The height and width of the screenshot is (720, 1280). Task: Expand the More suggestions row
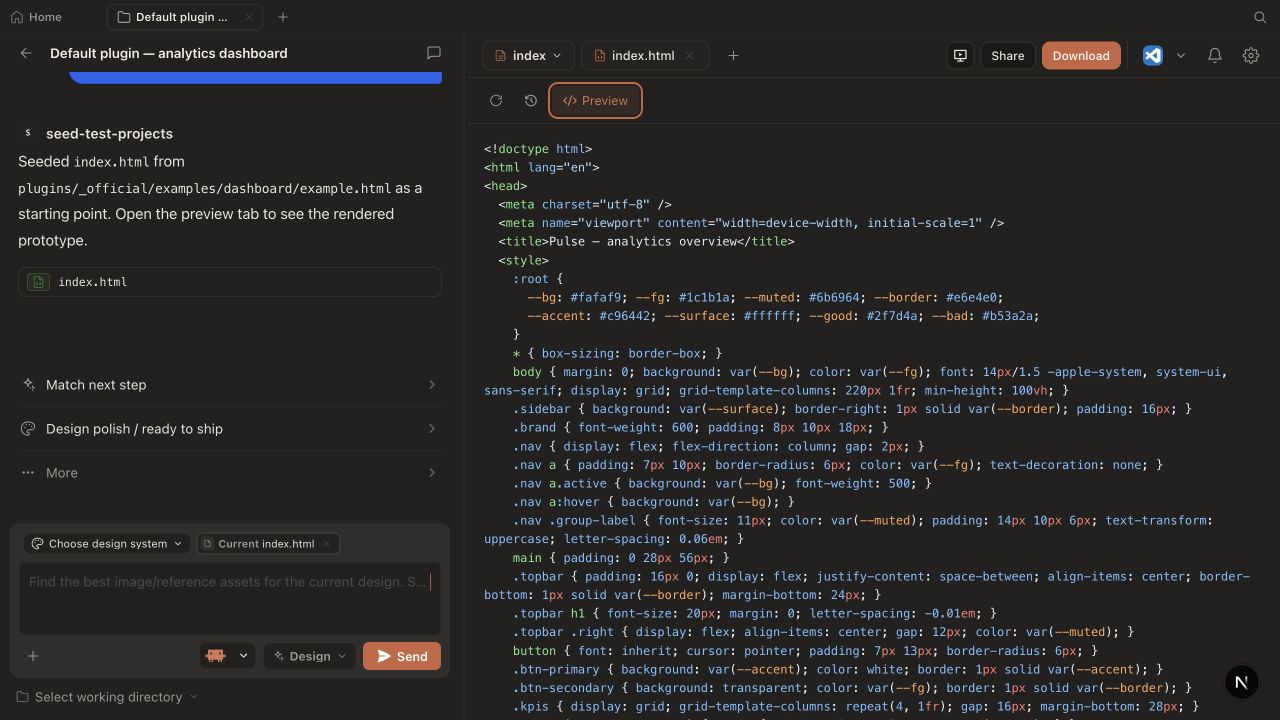click(x=230, y=473)
